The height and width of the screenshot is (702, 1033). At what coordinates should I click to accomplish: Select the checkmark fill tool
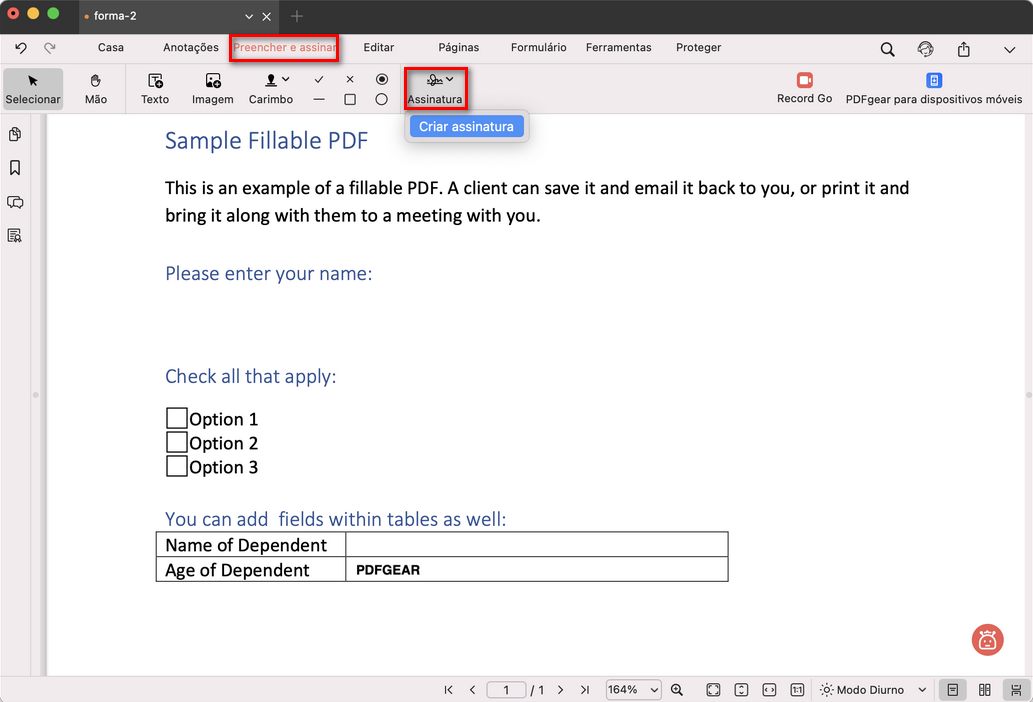[319, 79]
